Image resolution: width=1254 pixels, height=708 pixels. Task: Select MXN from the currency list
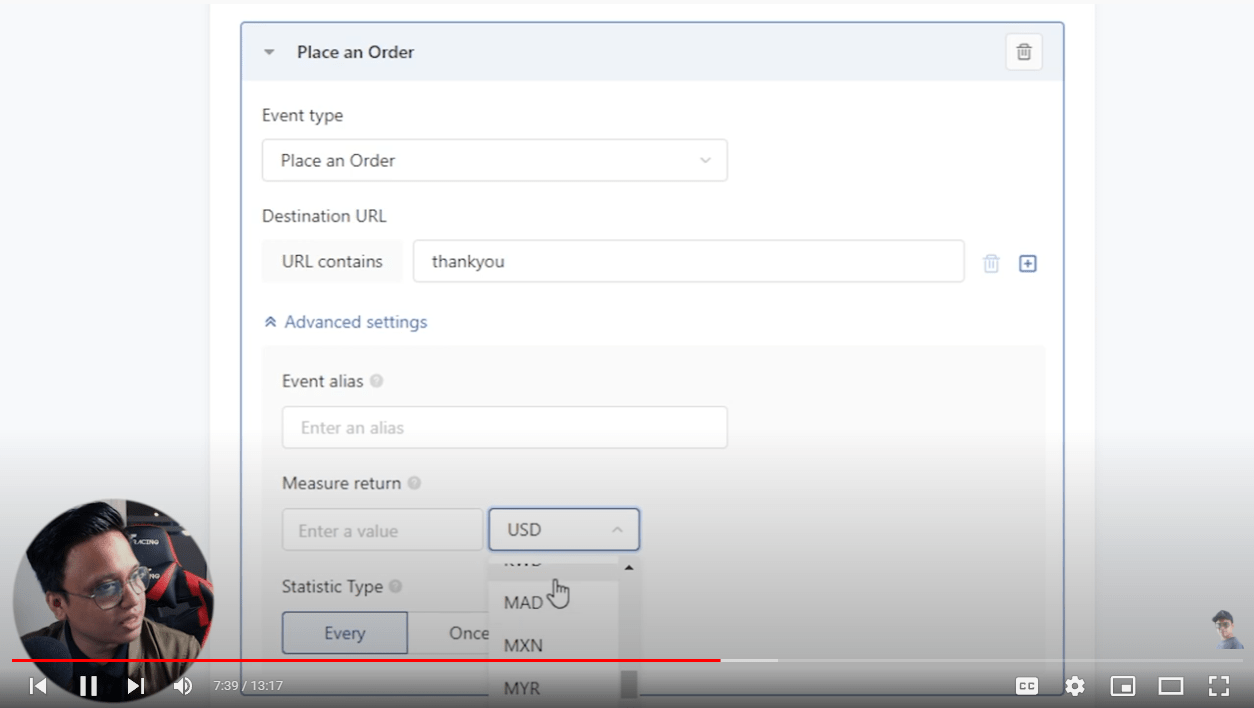click(x=523, y=645)
